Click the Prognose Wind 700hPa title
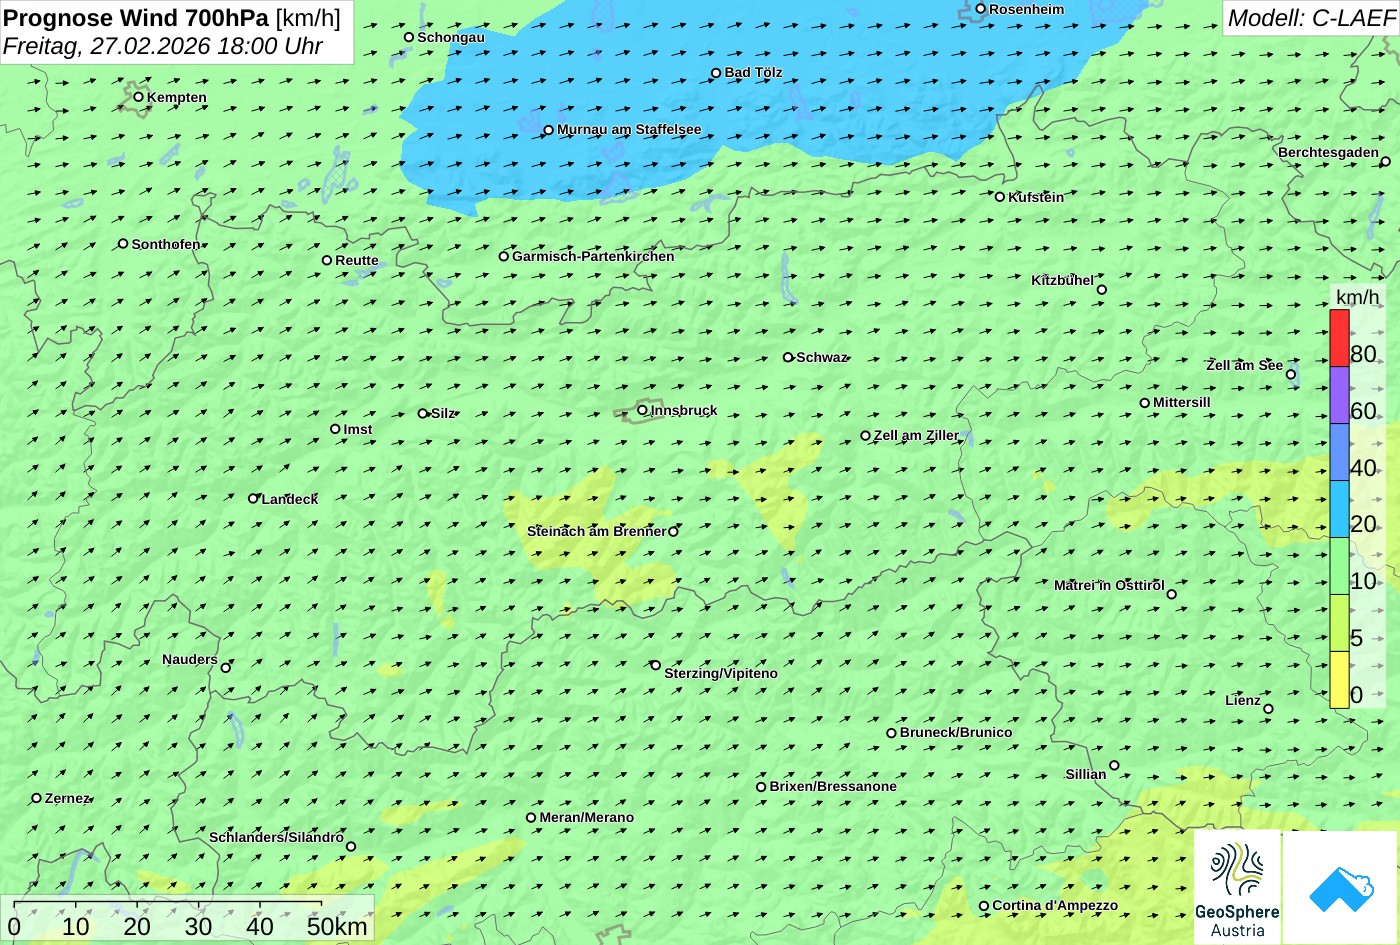The width and height of the screenshot is (1400, 945). coord(137,17)
